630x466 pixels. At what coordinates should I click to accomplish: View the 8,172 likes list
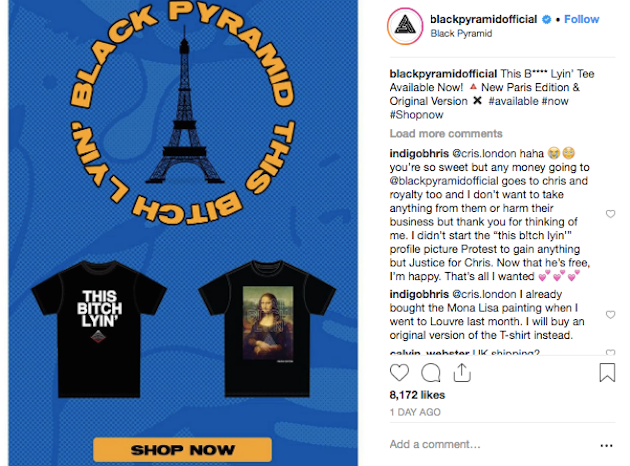[x=417, y=395]
